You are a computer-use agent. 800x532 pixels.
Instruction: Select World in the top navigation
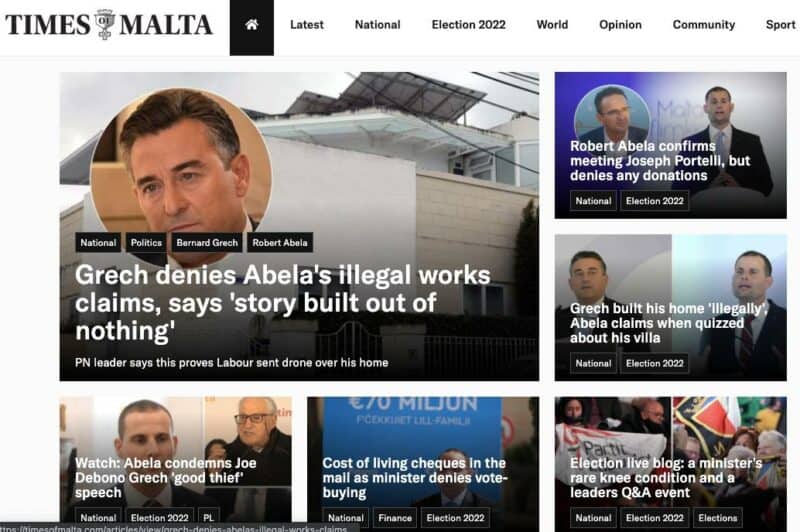pos(552,24)
